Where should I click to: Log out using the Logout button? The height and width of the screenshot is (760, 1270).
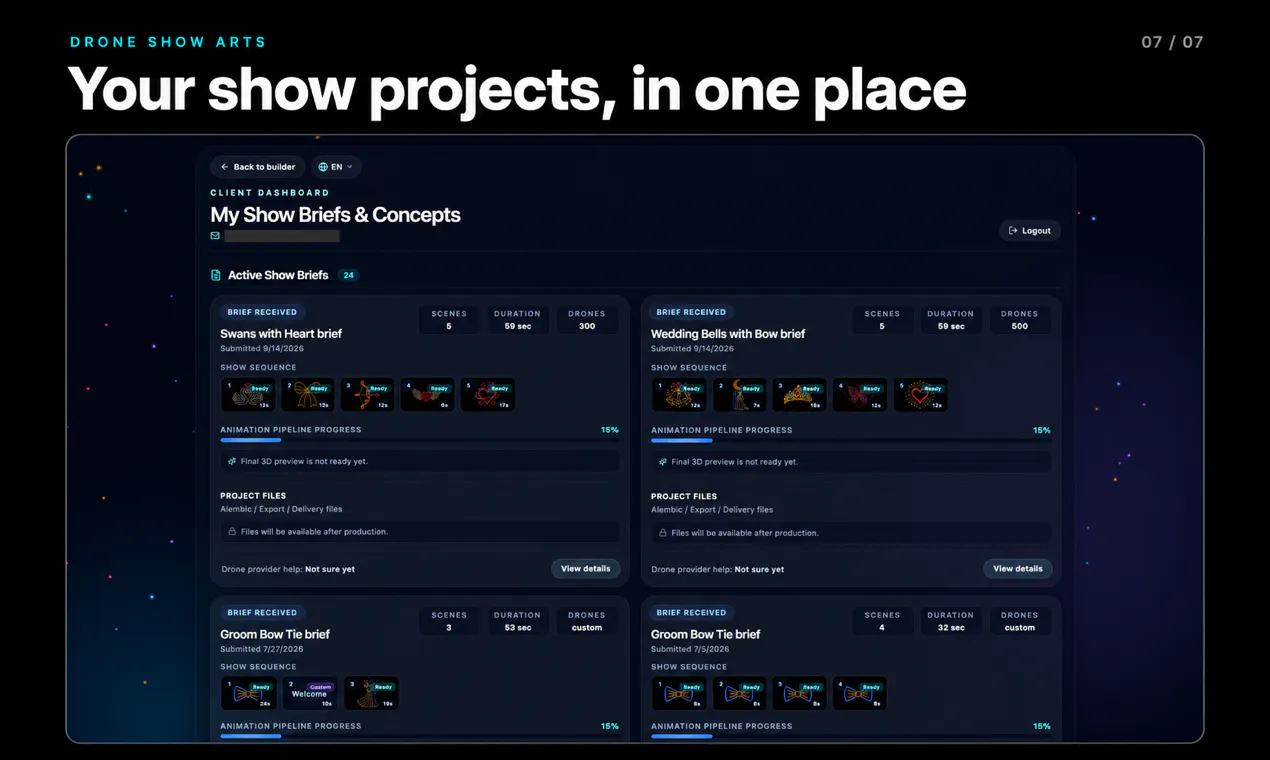click(1030, 231)
